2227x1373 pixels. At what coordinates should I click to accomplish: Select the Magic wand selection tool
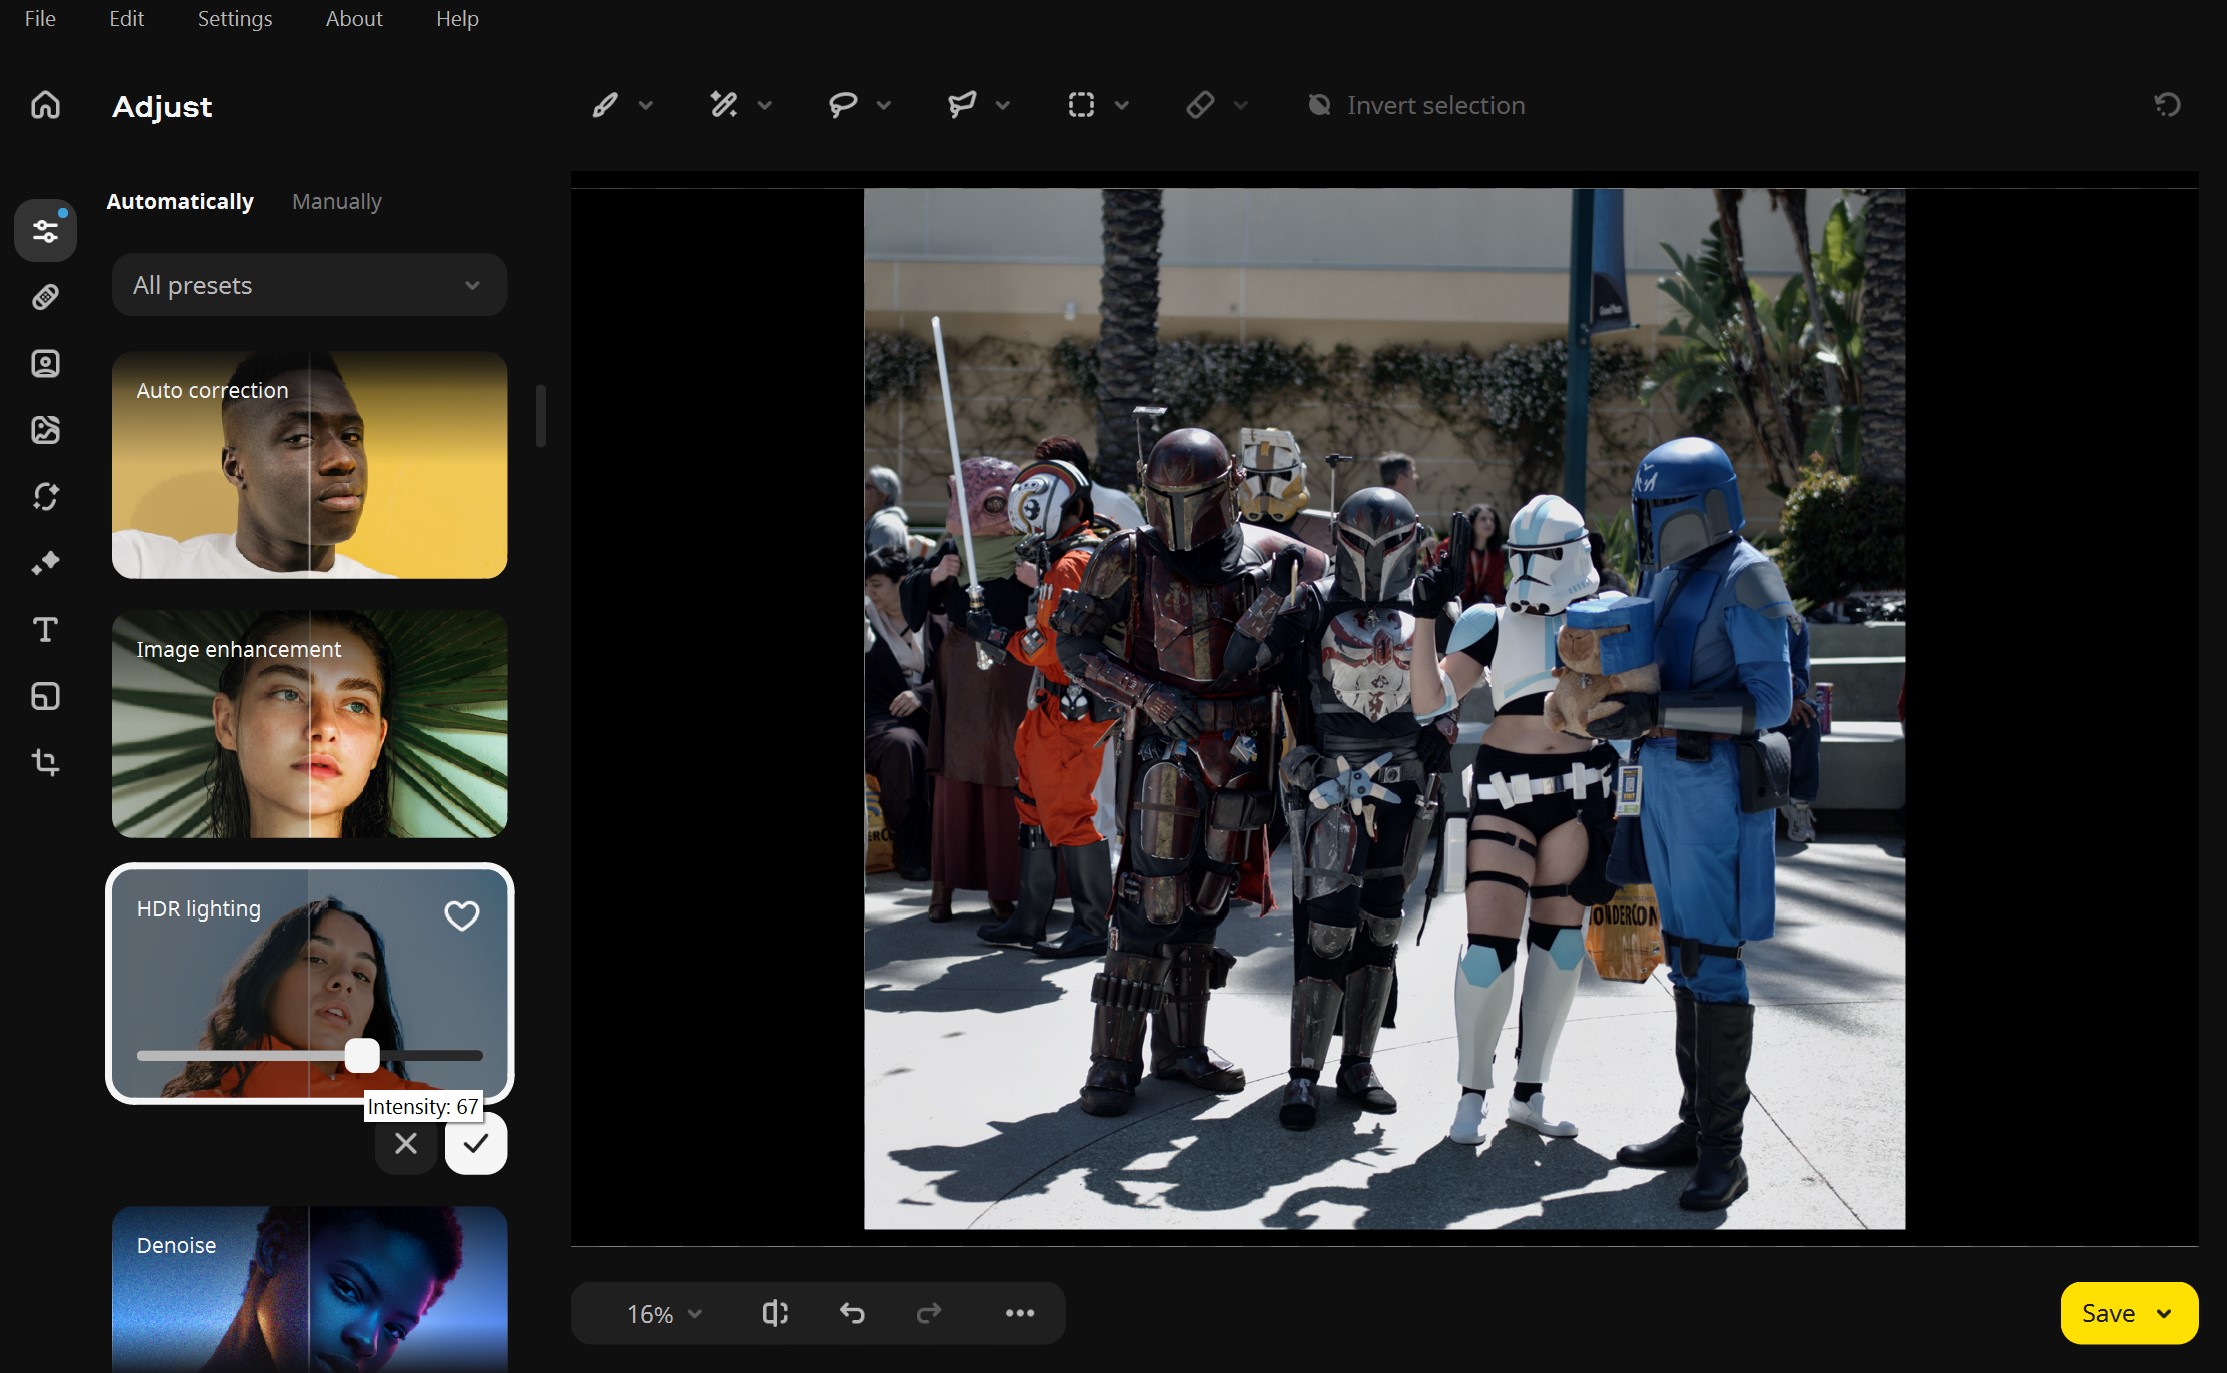pyautogui.click(x=724, y=105)
